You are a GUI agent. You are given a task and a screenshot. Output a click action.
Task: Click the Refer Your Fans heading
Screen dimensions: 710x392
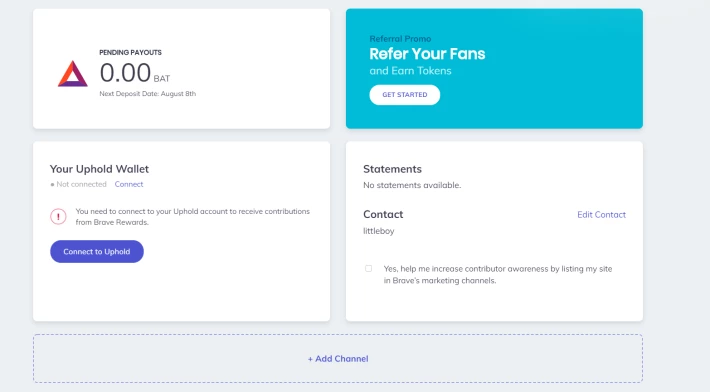click(427, 54)
